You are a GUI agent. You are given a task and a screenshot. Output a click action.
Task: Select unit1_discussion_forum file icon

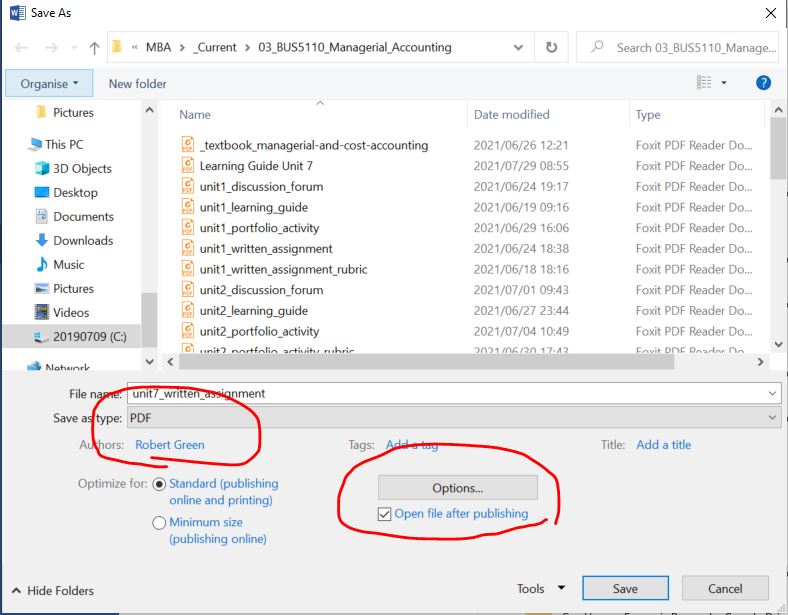[x=187, y=186]
